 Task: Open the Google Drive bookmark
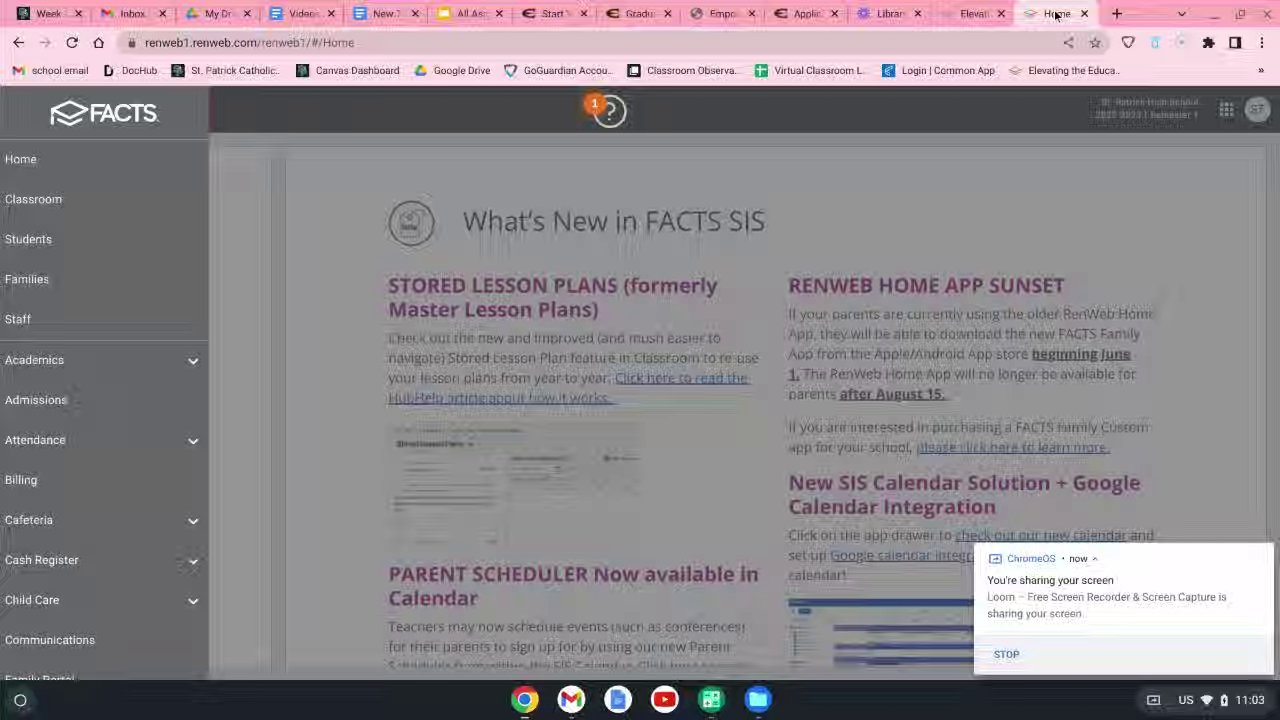(452, 71)
